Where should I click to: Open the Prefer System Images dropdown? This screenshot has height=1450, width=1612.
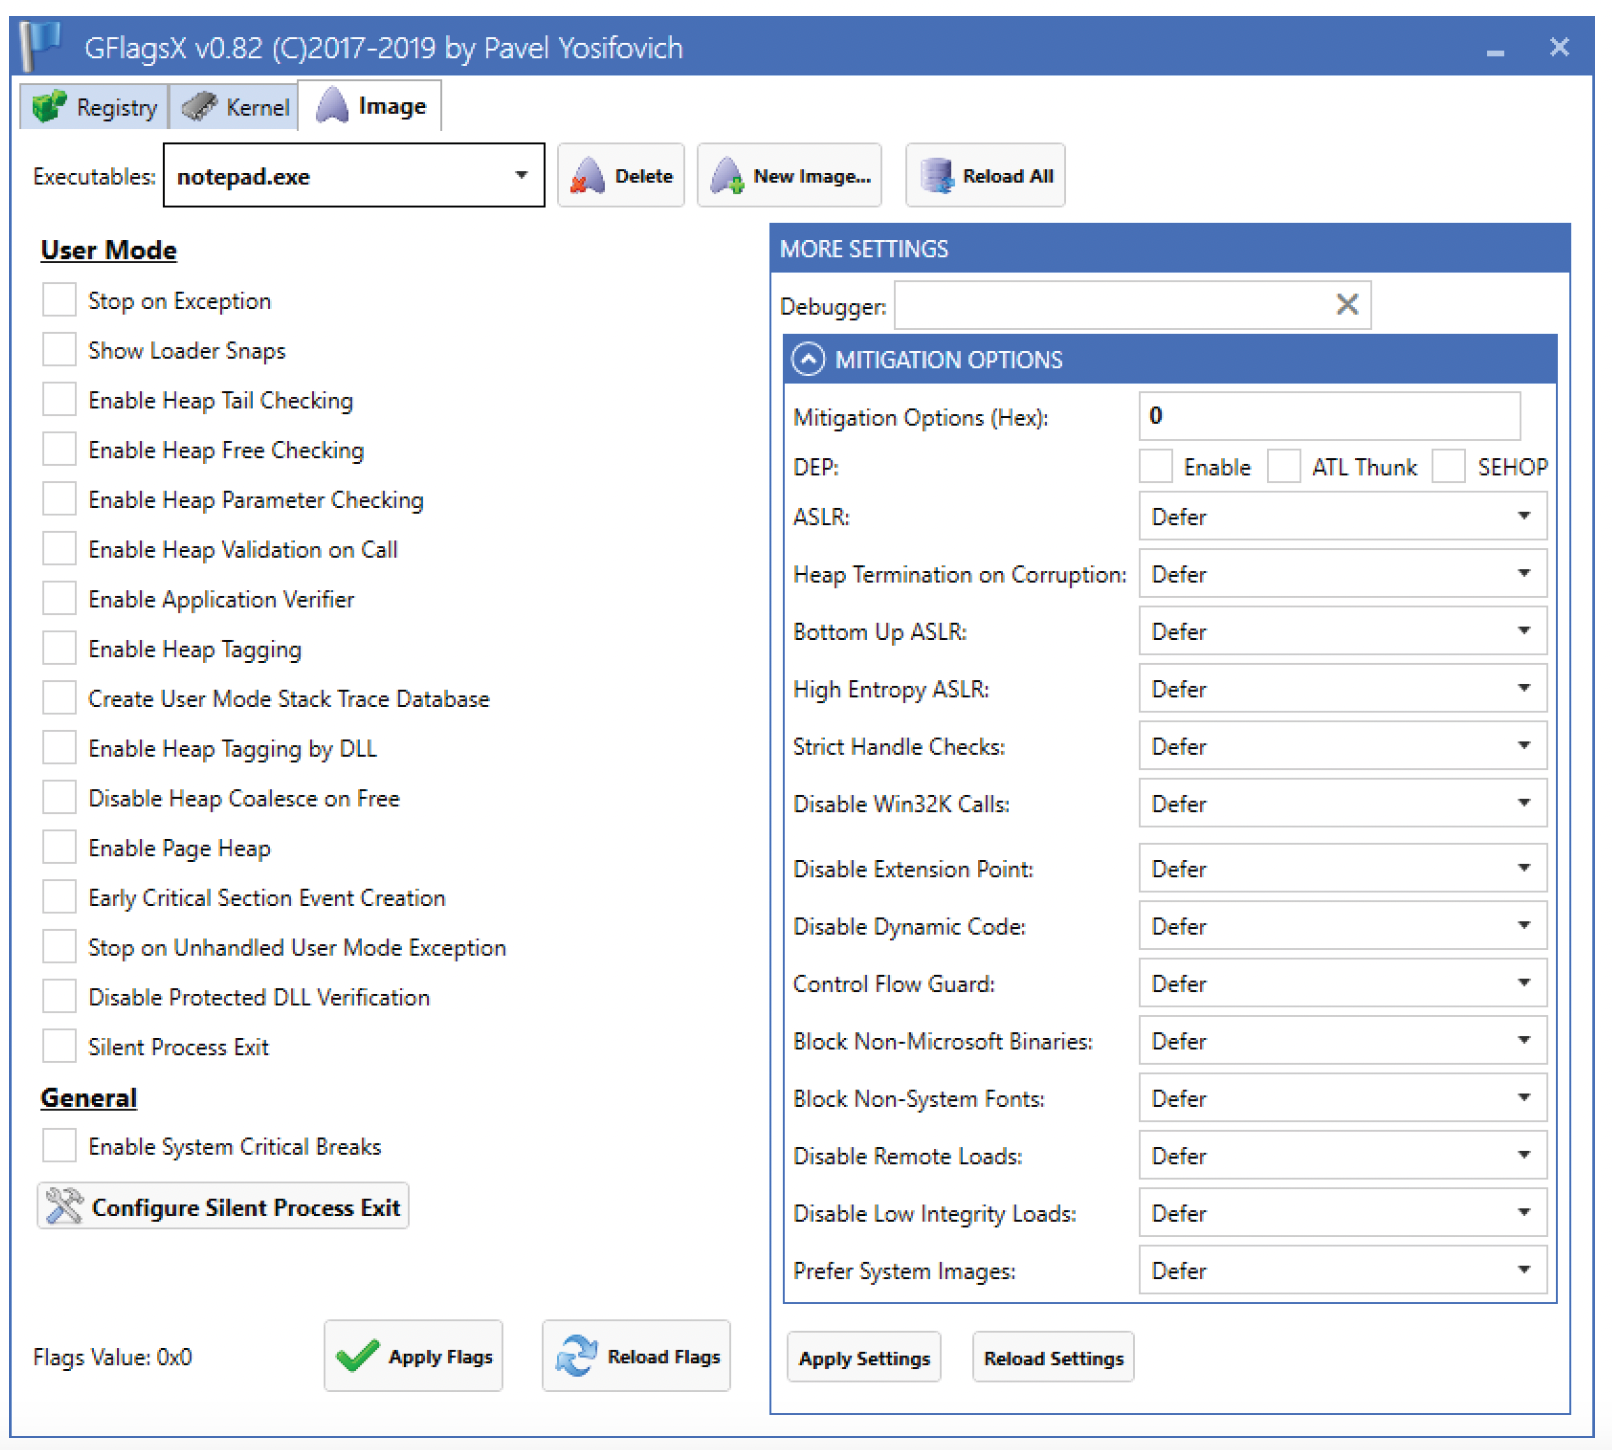(1343, 1270)
